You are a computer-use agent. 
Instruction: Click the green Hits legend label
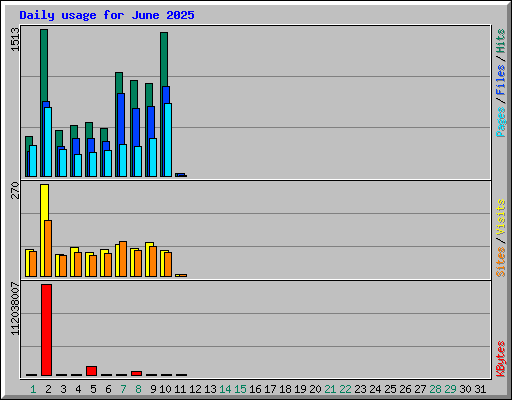point(500,41)
